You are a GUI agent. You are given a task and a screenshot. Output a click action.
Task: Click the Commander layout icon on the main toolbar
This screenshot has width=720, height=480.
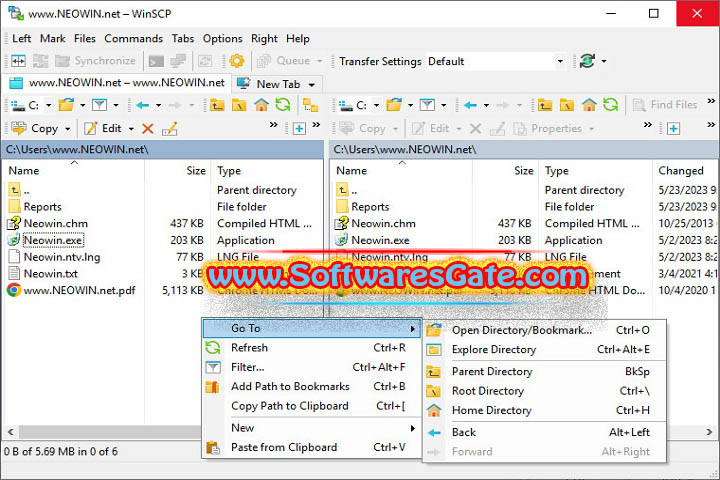(x=18, y=61)
